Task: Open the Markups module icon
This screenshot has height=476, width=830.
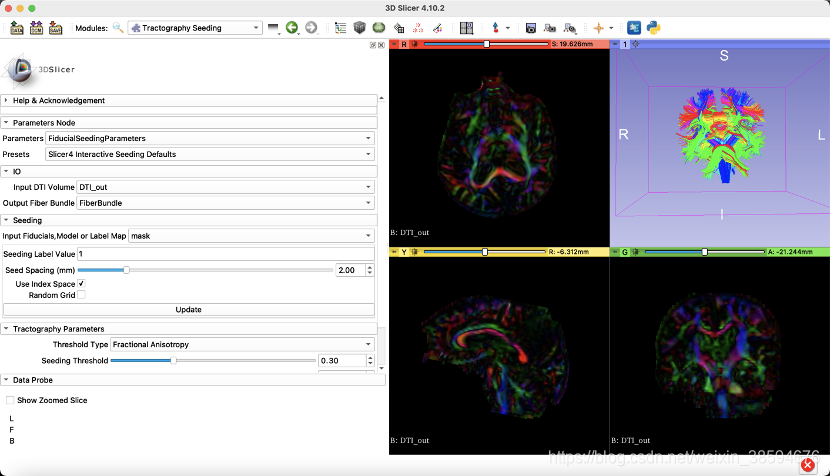Action: pos(418,28)
